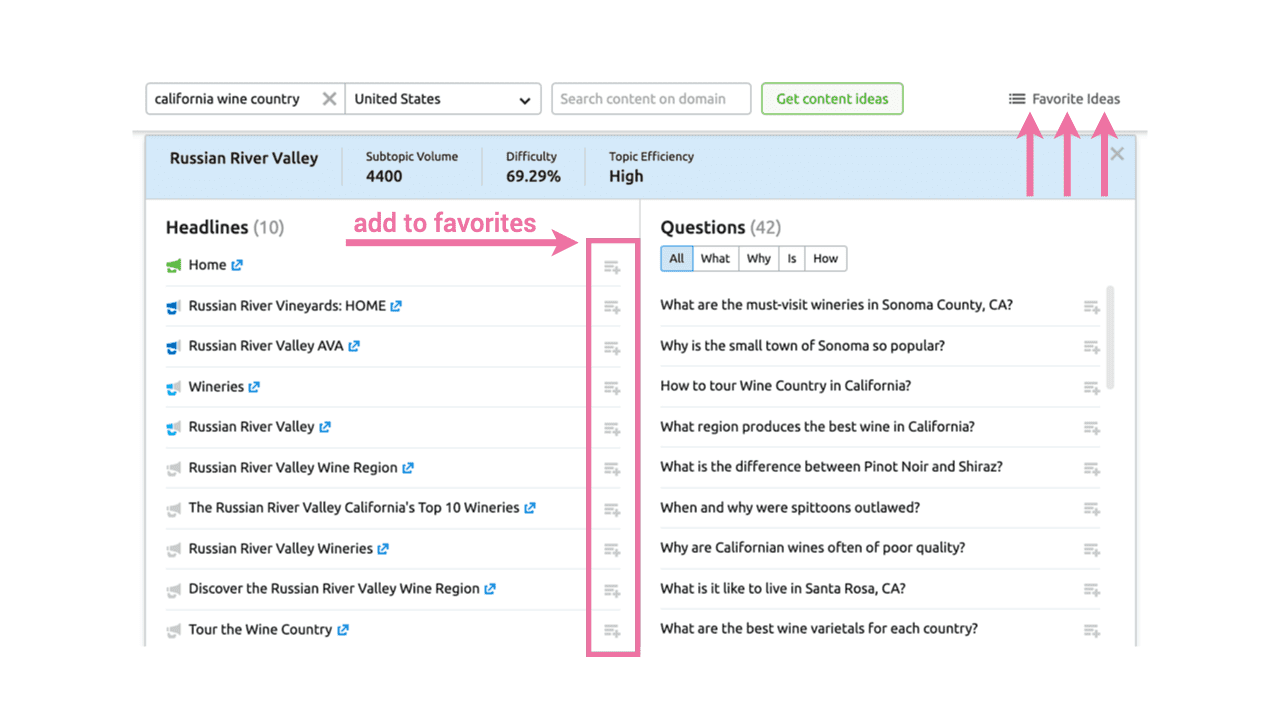Switch questions filter to 'How'

pyautogui.click(x=825, y=258)
